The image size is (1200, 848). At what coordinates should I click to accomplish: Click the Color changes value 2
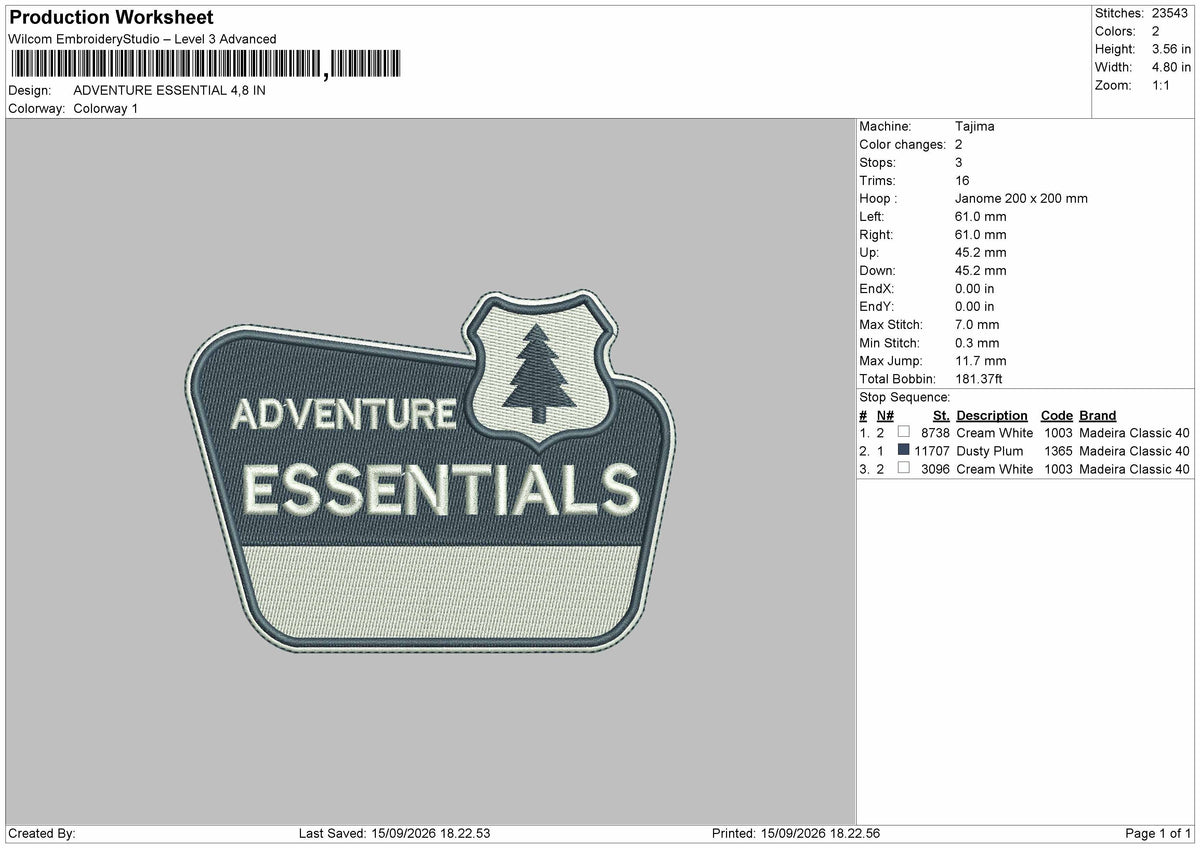click(x=959, y=144)
